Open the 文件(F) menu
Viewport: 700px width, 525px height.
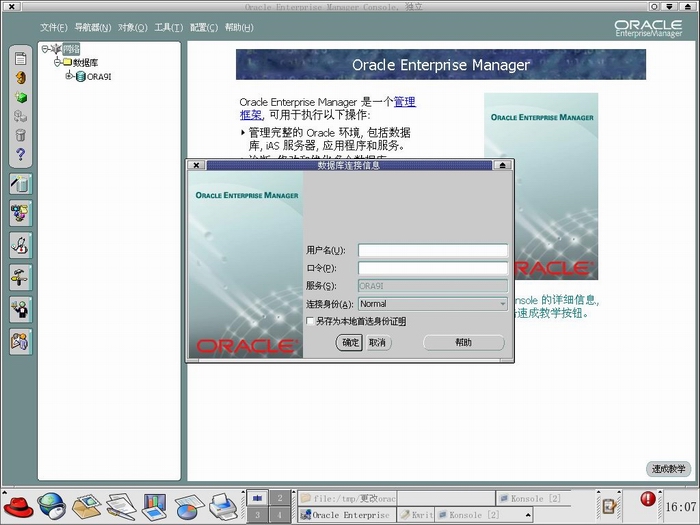pyautogui.click(x=54, y=27)
